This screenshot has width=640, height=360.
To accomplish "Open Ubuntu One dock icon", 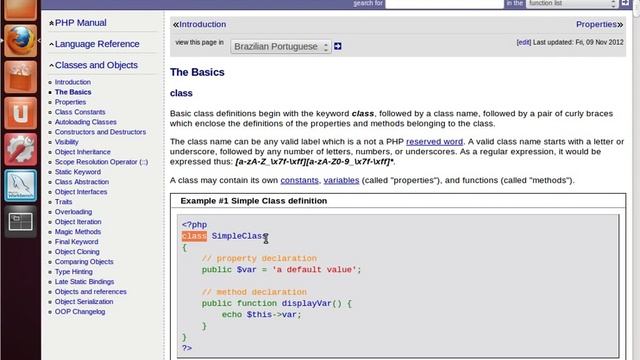I will click(x=20, y=113).
